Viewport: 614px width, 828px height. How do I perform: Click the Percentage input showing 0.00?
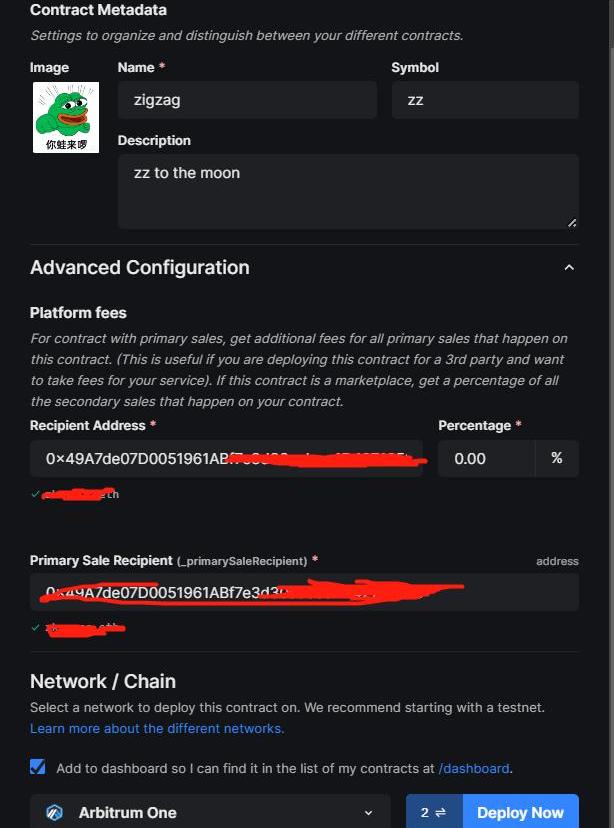[x=486, y=458]
